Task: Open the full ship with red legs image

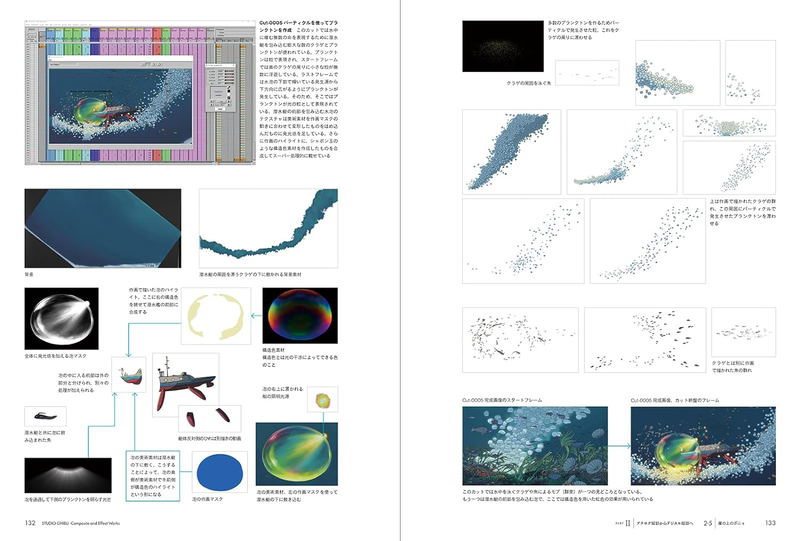Action: click(x=186, y=384)
